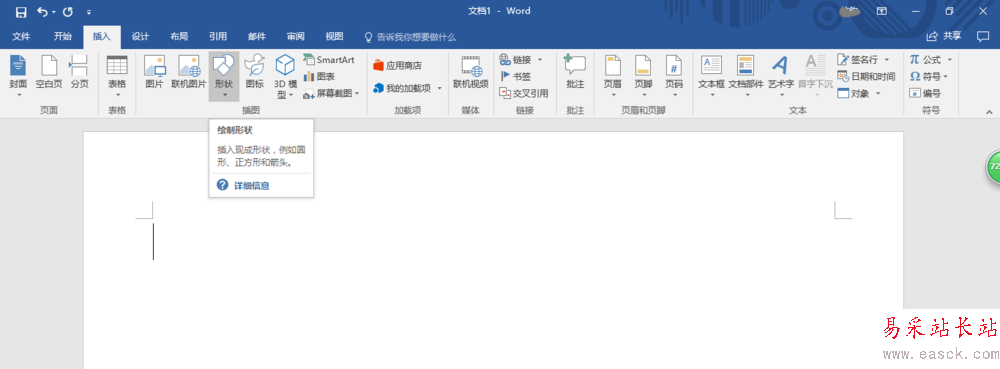Switch to the 引用 tab
1000x369 pixels.
point(218,36)
